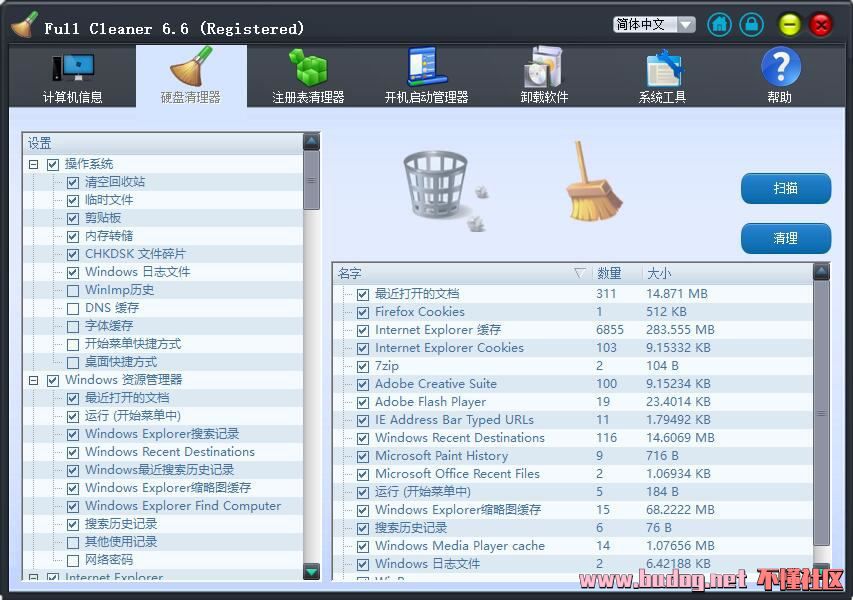Viewport: 853px width, 600px height.
Task: Click the blue lock icon in title bar
Action: pyautogui.click(x=751, y=25)
